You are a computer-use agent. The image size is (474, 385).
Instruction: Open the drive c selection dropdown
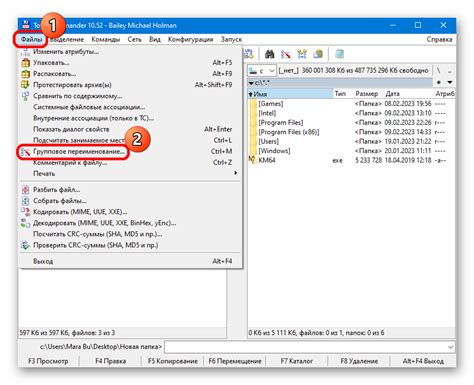(262, 71)
